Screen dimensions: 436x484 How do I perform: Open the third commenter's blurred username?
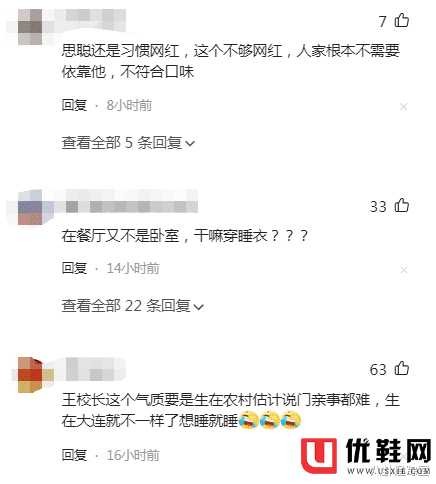pos(95,369)
